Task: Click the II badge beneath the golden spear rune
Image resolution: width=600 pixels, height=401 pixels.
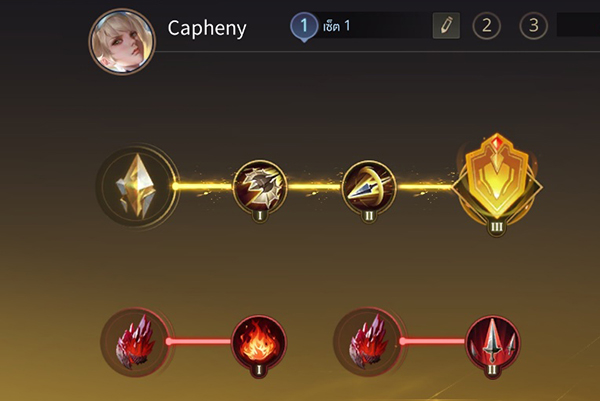Action: coord(369,216)
